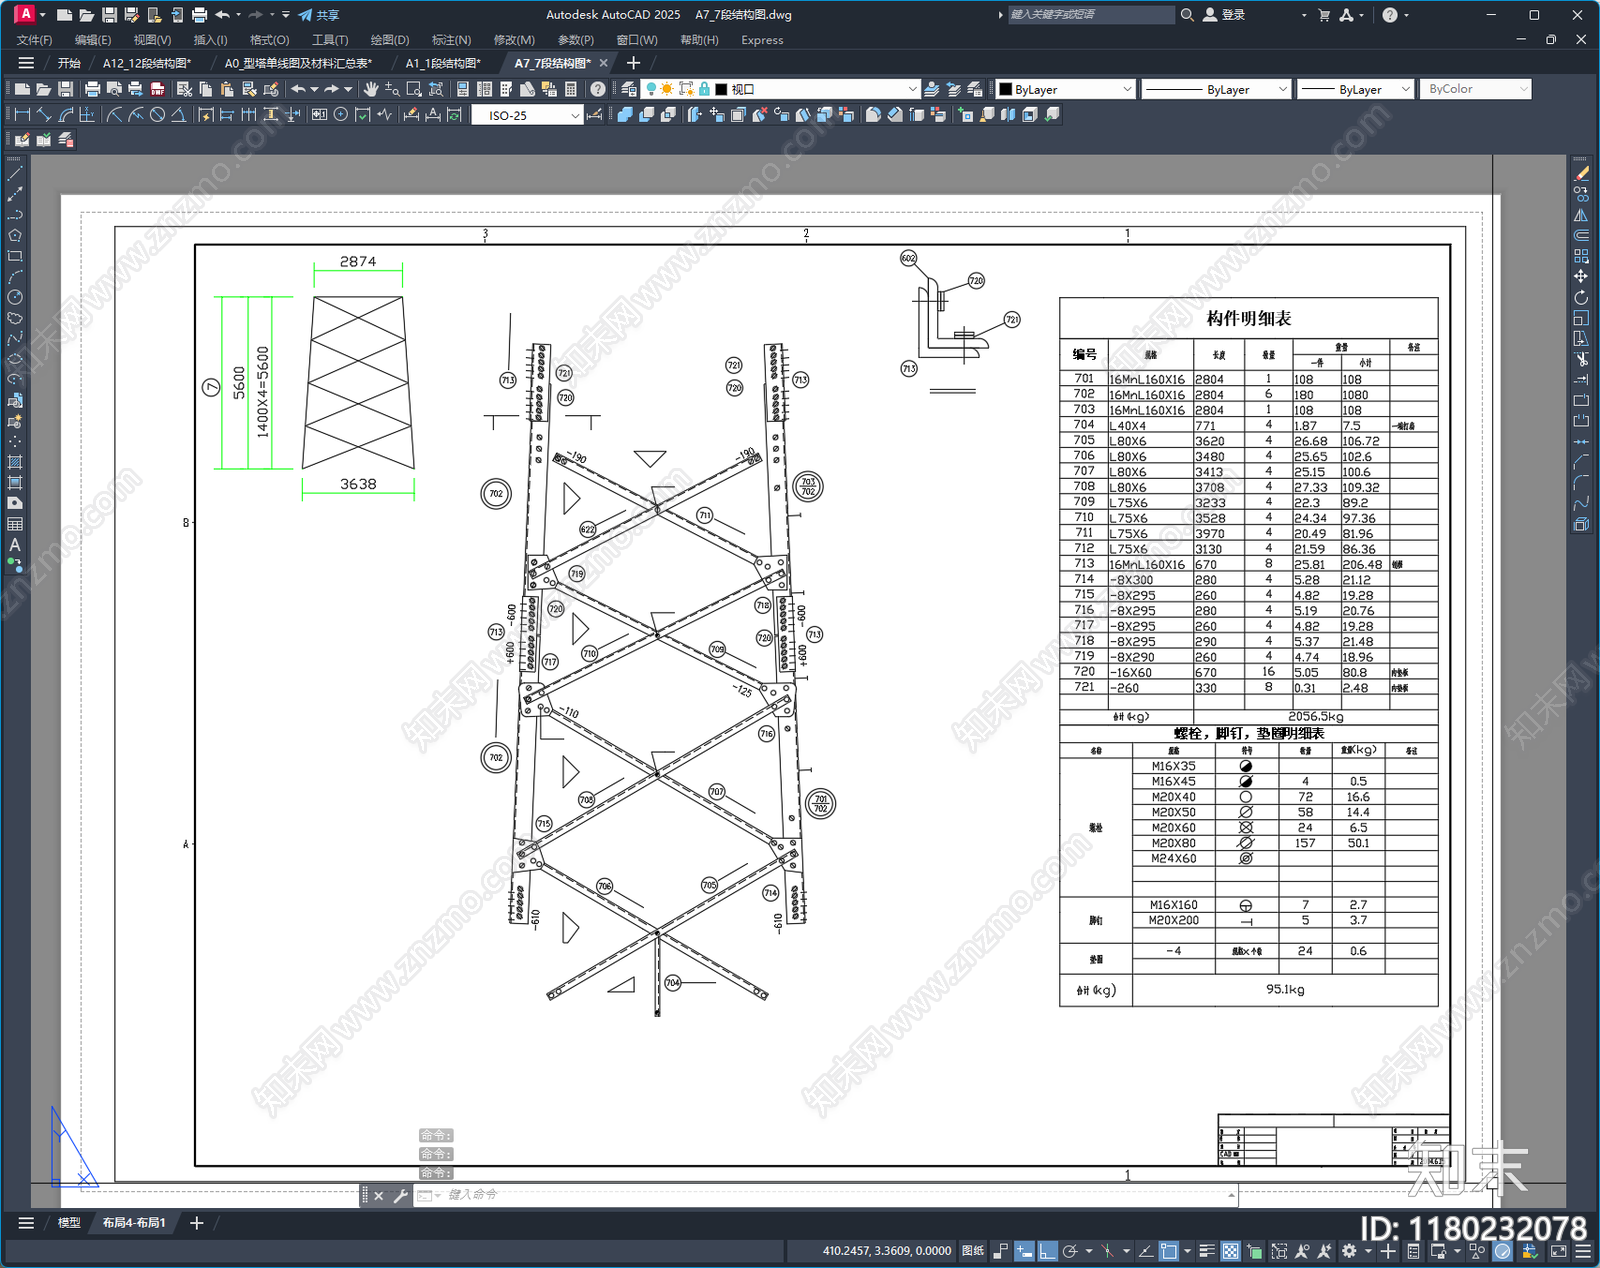Open the Help question mark in standard toolbar
This screenshot has height=1268, width=1600.
click(598, 89)
